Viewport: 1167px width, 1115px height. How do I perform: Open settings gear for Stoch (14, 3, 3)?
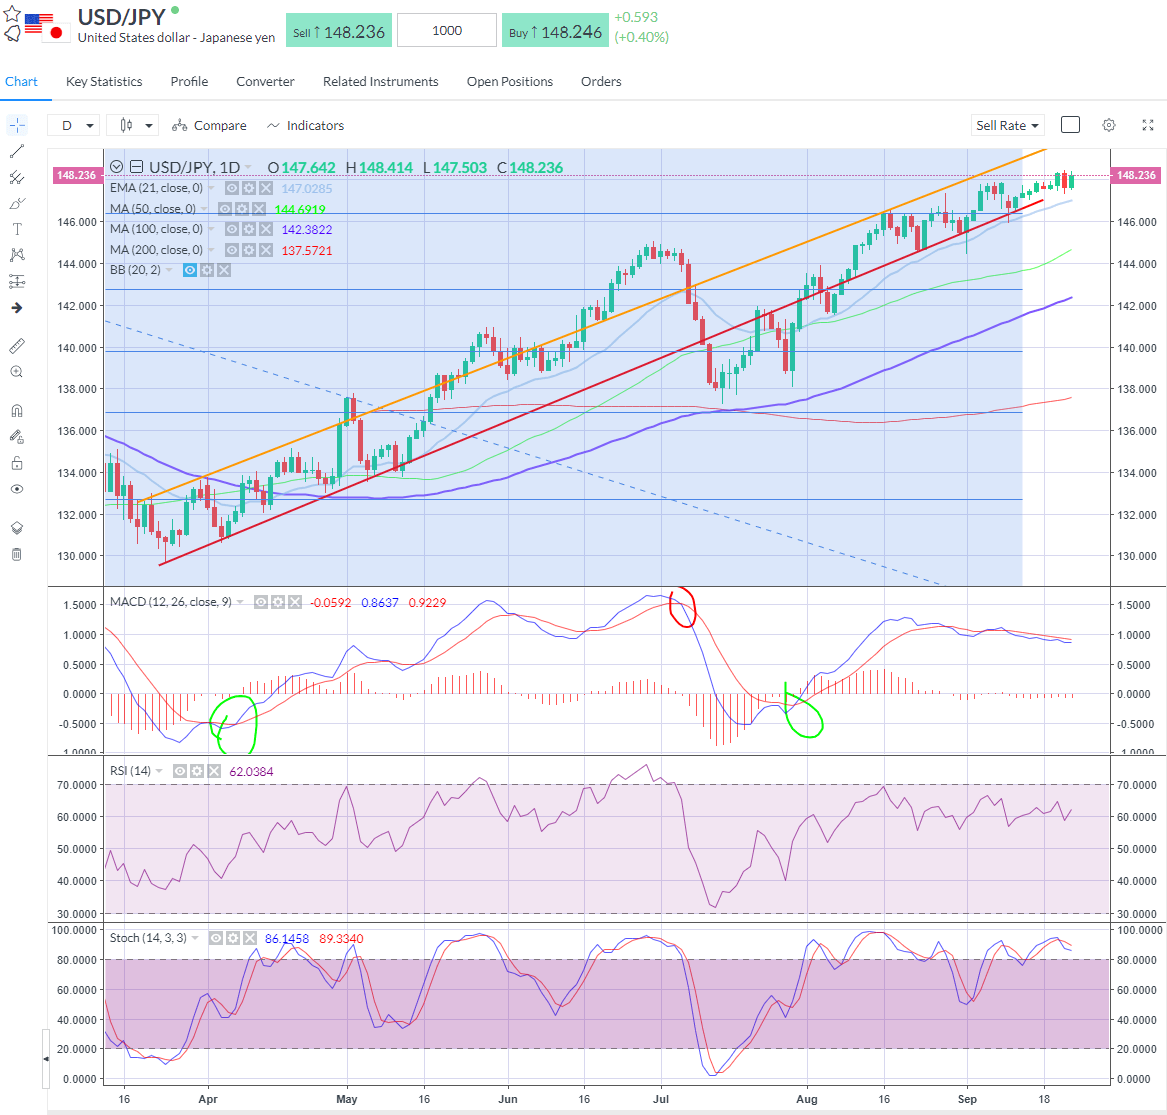[232, 939]
